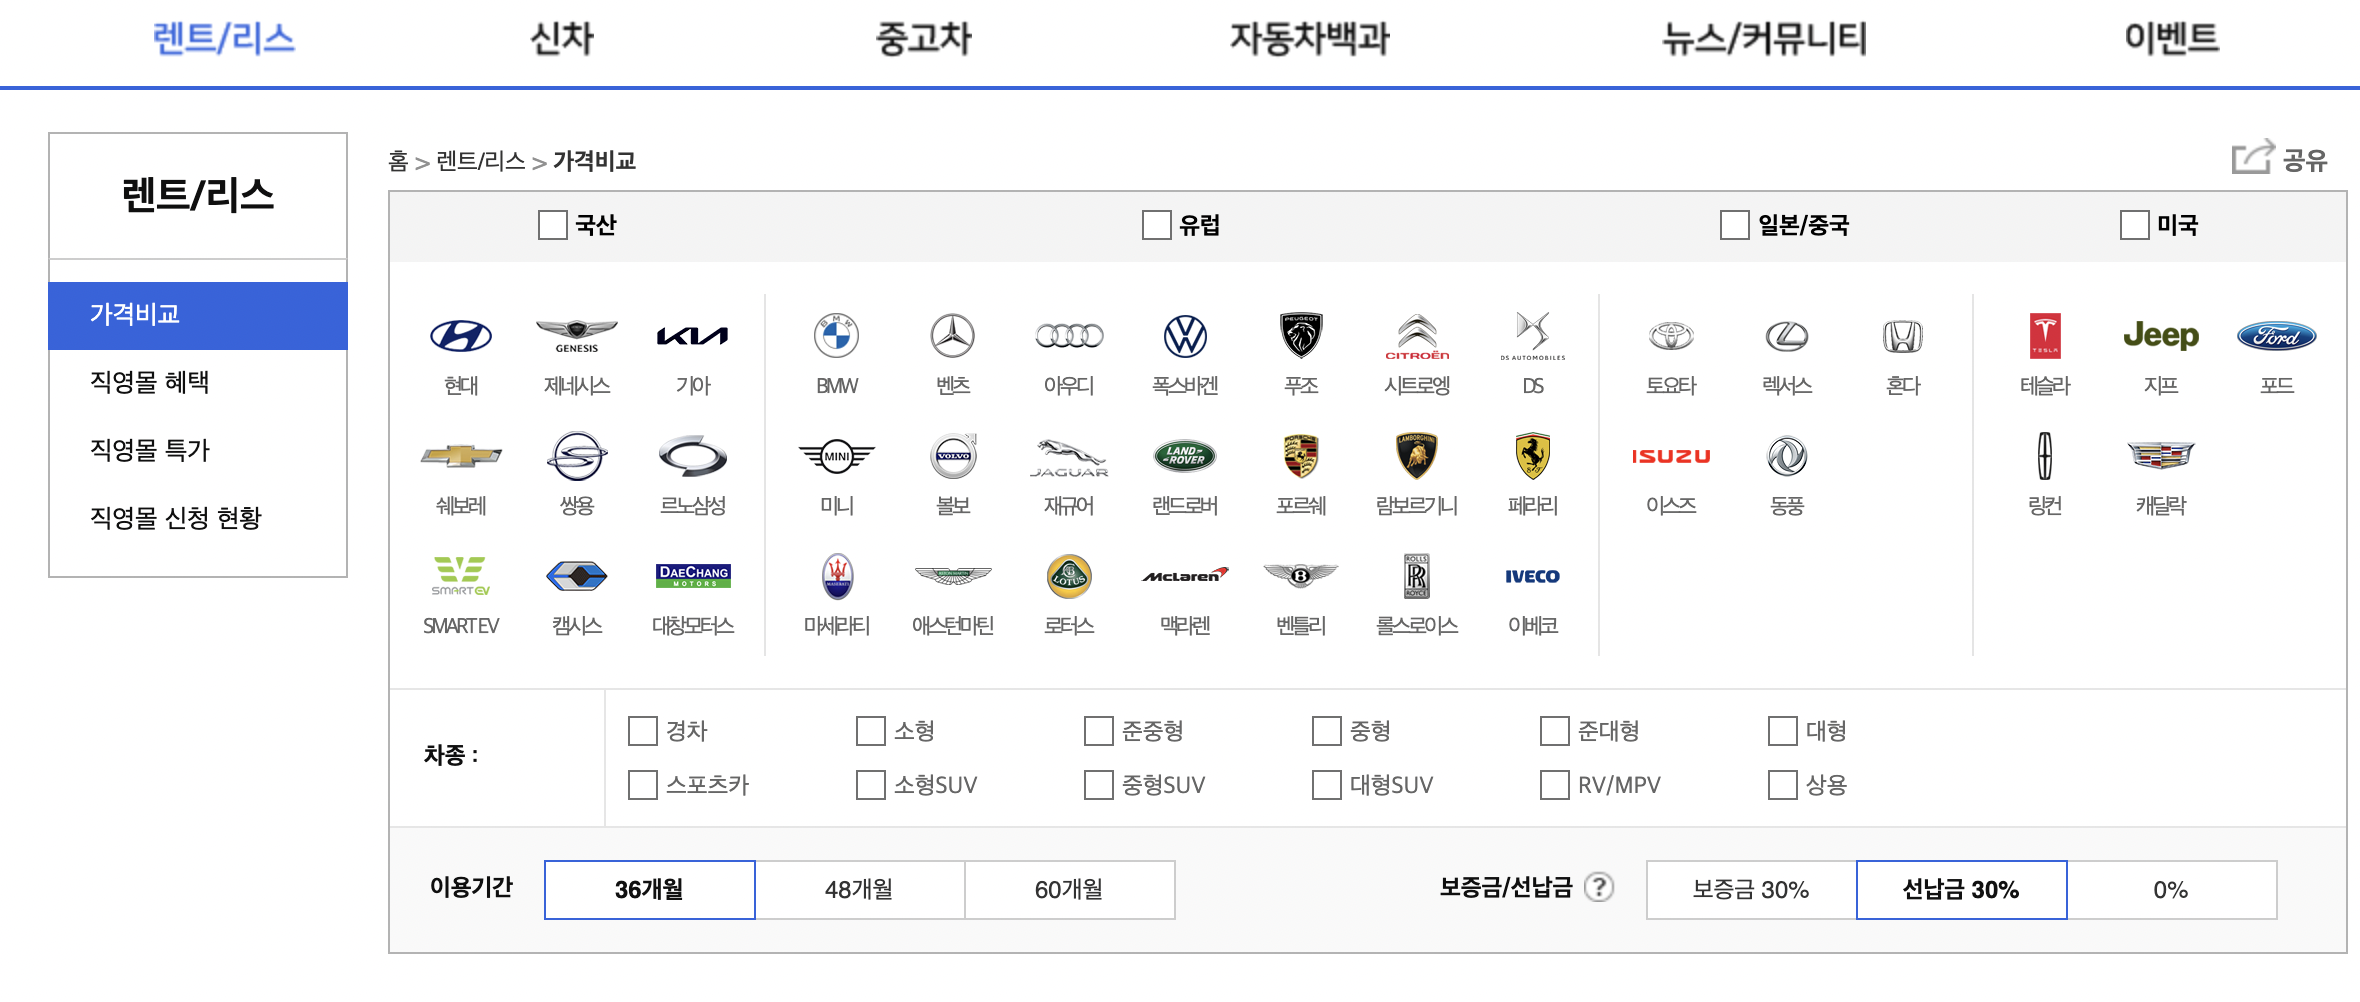
Task: Check the 소형SUV checkbox
Action: [x=870, y=785]
